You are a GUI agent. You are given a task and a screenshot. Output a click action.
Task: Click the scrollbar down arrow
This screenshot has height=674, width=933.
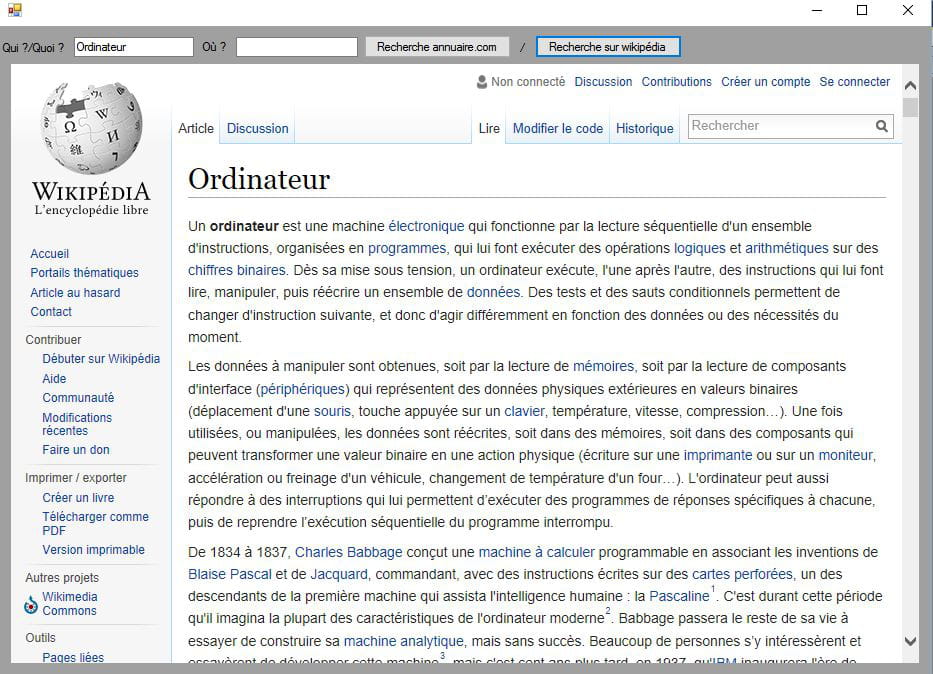point(910,641)
